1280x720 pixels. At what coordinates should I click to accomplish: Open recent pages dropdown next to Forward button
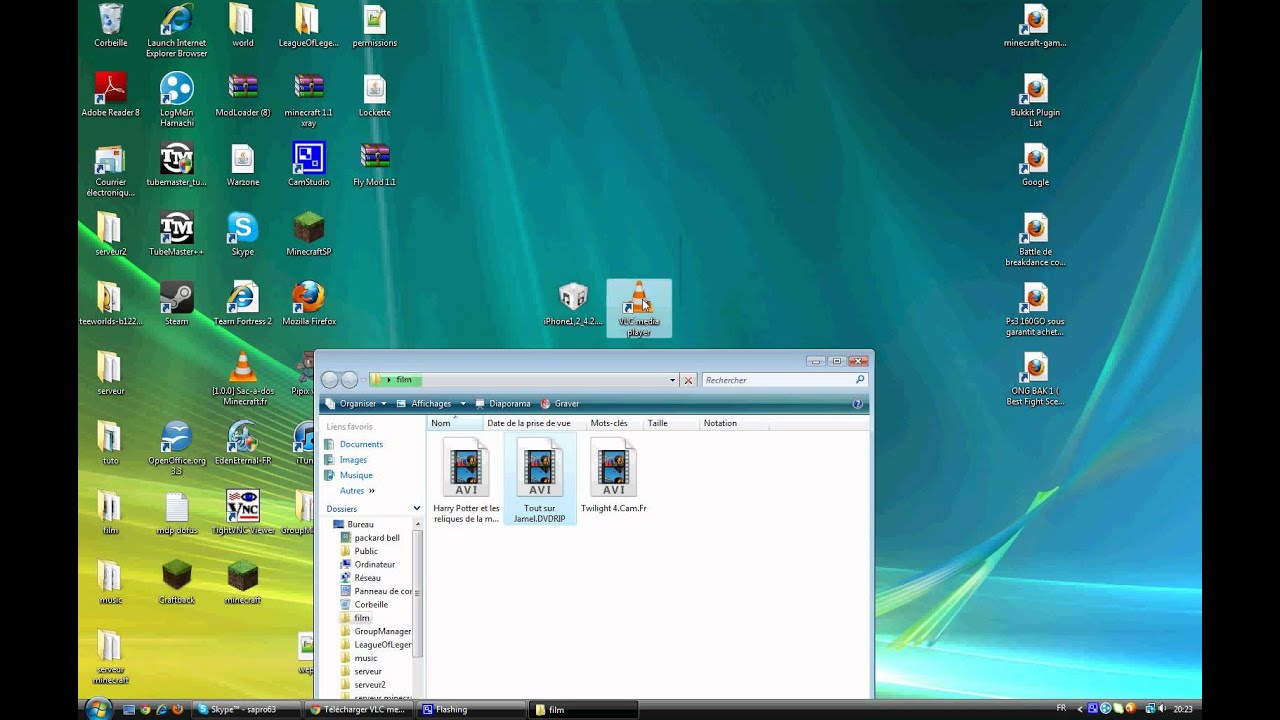pyautogui.click(x=364, y=380)
